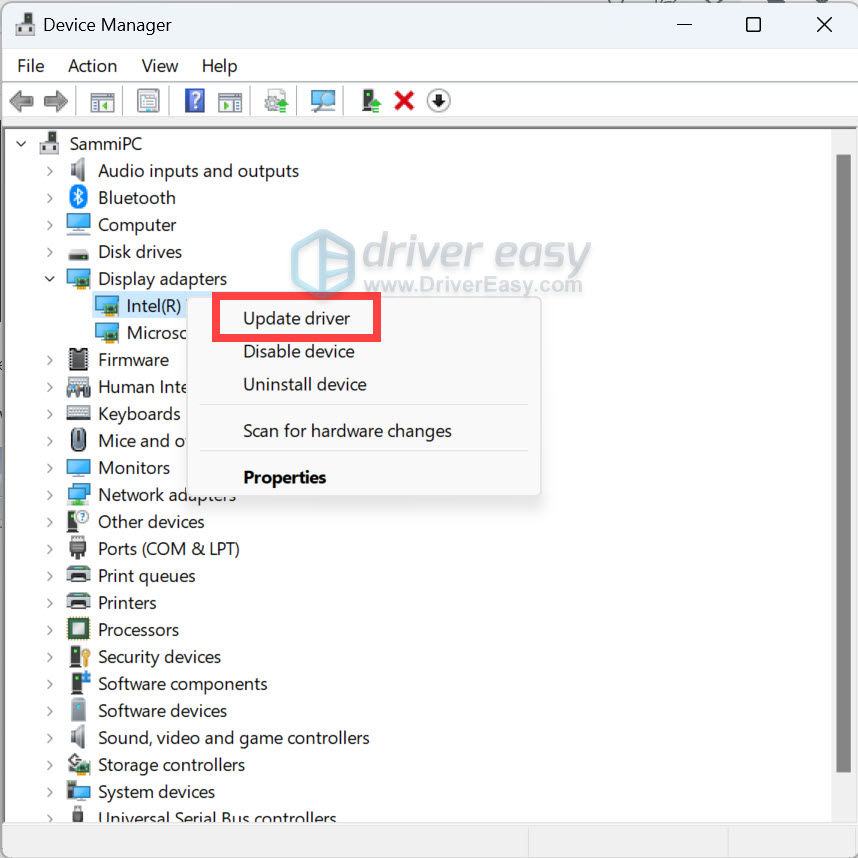Click the Print queues printer icon
The image size is (858, 858).
[78, 575]
